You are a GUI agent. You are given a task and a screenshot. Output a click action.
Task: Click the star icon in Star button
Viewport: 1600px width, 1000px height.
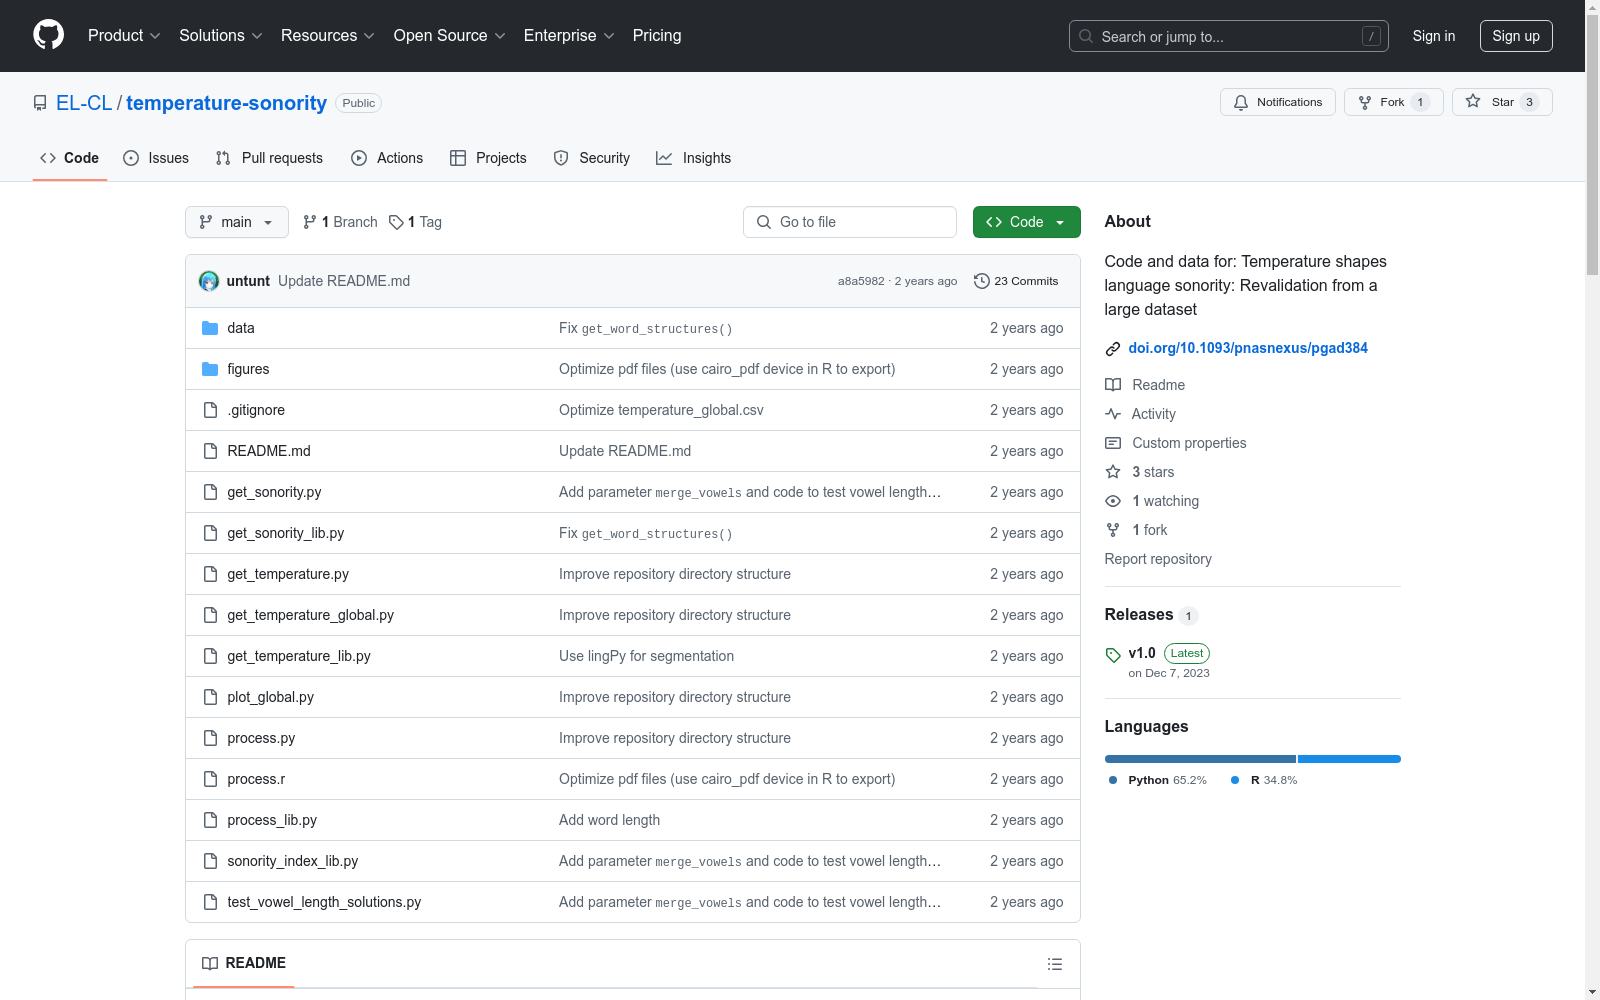click(1473, 101)
